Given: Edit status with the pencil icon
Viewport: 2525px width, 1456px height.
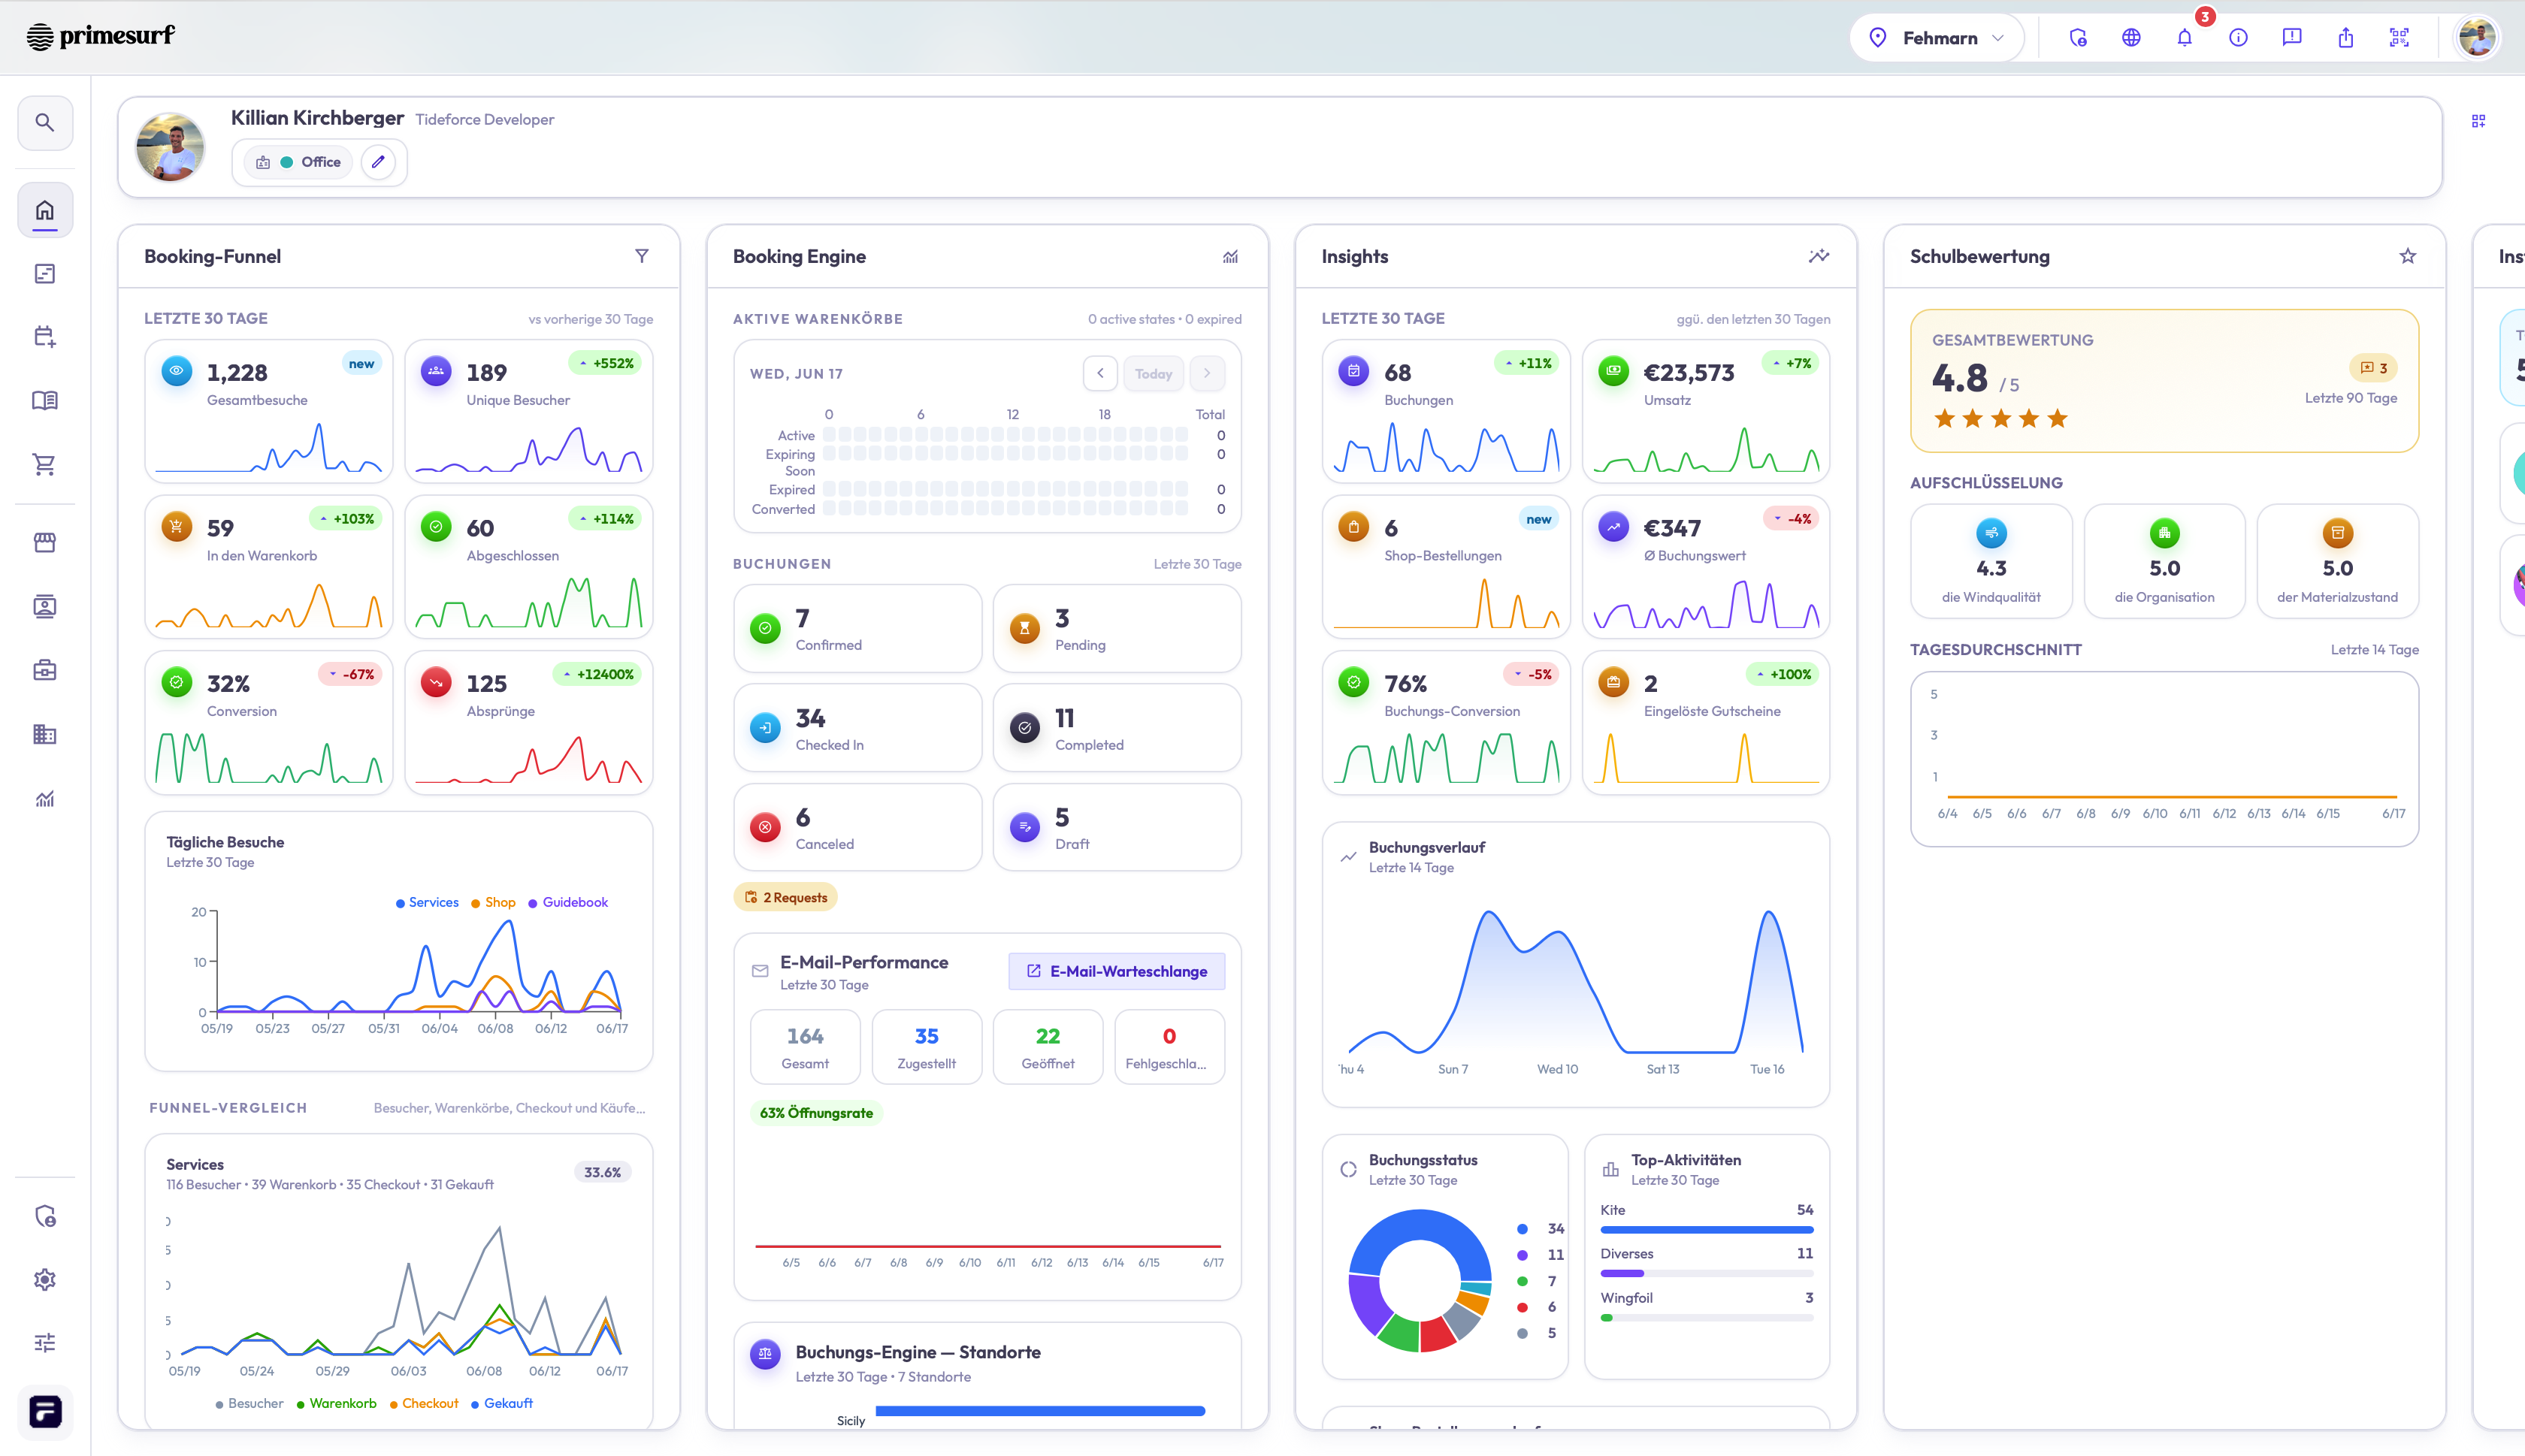Looking at the screenshot, I should pos(378,162).
